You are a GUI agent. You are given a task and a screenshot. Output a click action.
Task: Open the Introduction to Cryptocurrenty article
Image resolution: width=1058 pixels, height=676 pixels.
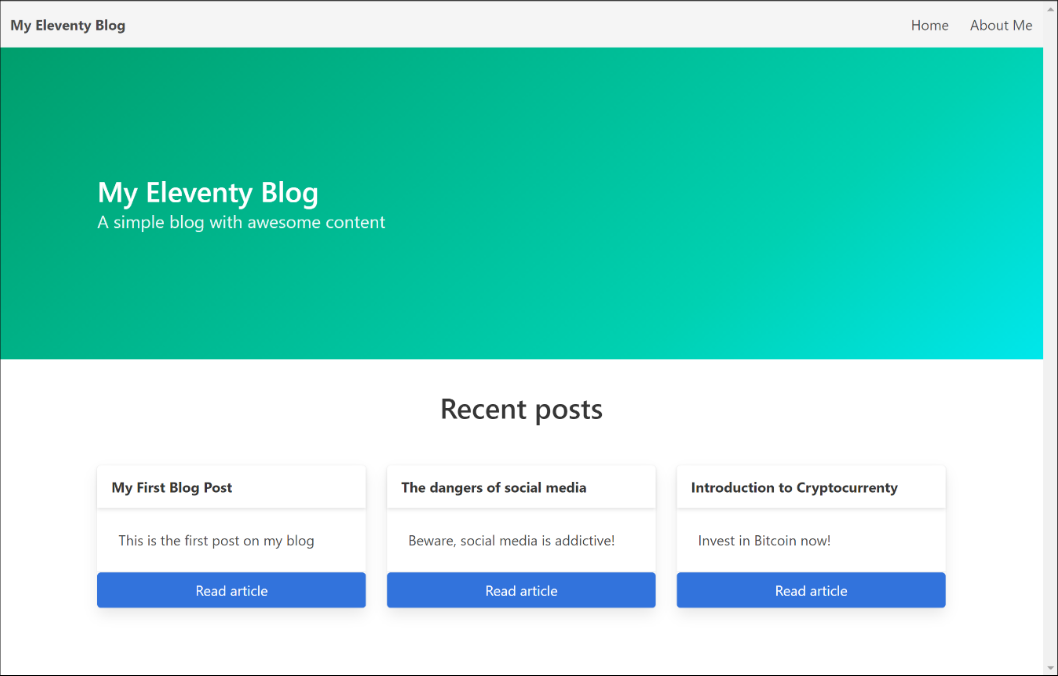810,590
